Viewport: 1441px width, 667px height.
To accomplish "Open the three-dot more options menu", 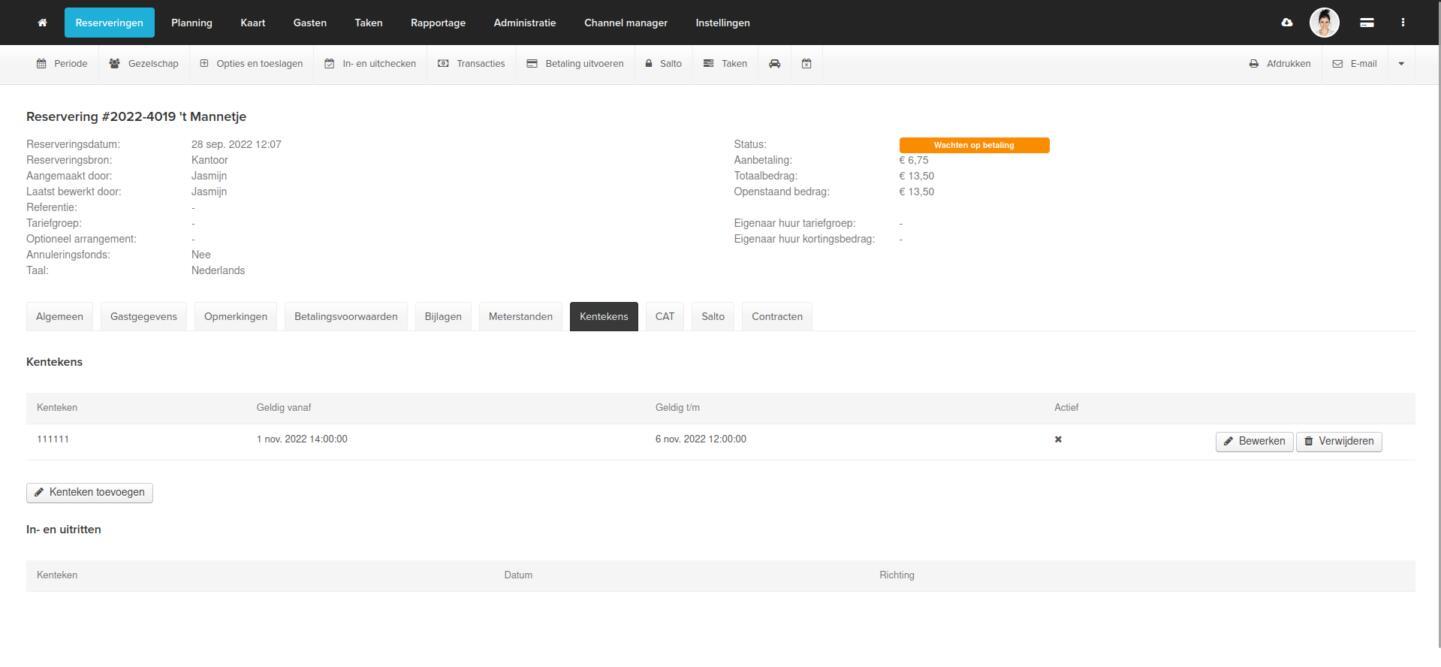I will pyautogui.click(x=1403, y=23).
